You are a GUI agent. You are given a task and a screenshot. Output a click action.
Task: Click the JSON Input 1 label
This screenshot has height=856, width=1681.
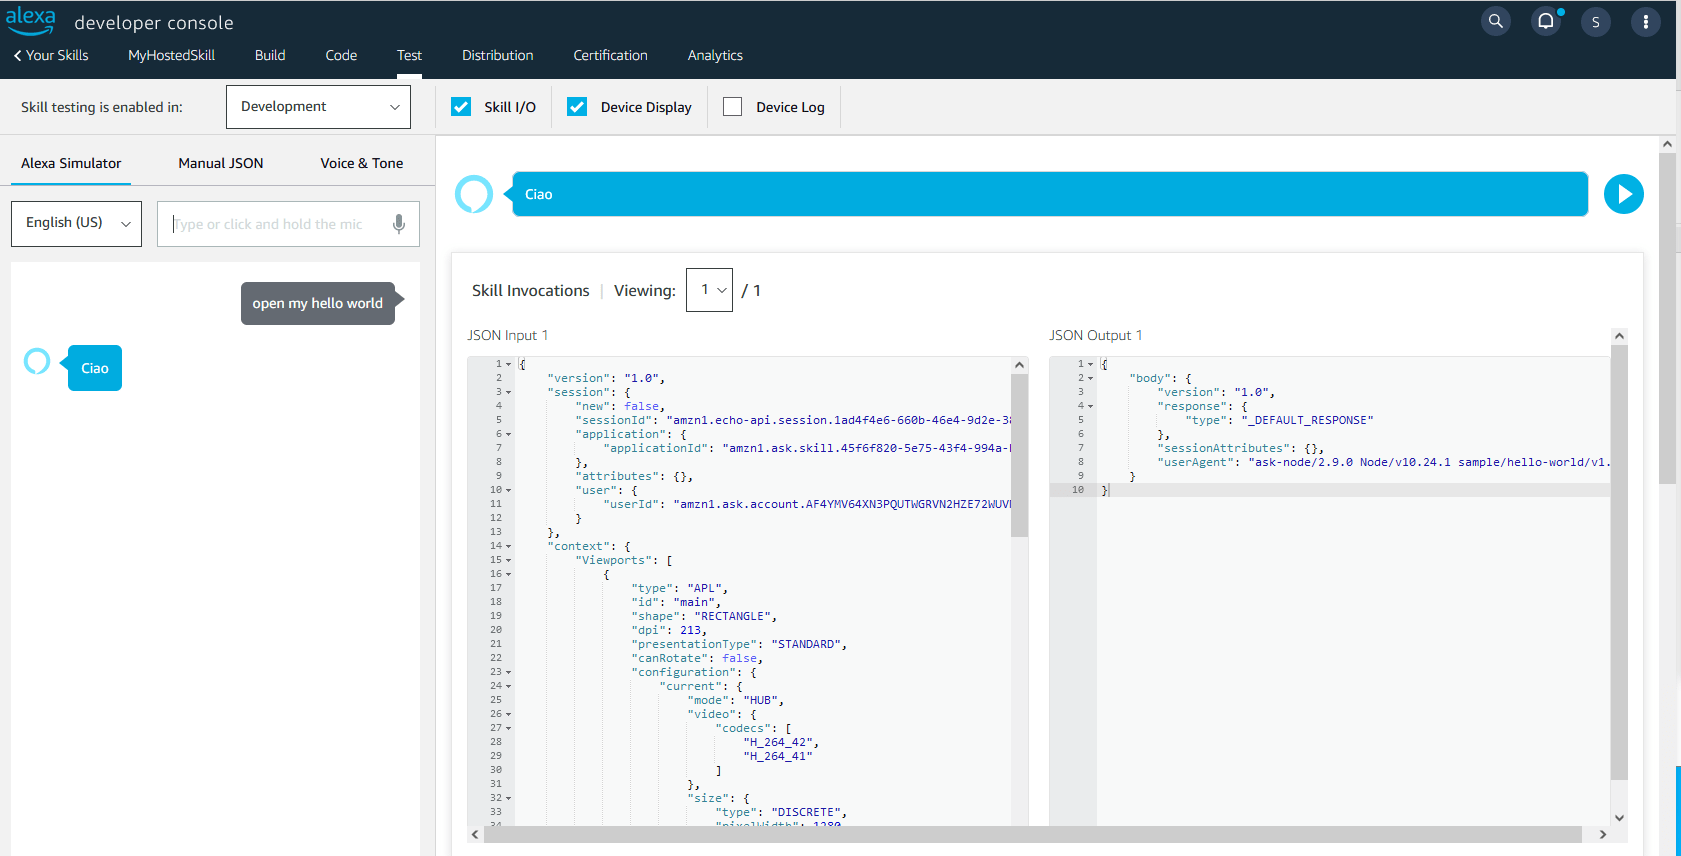508,335
